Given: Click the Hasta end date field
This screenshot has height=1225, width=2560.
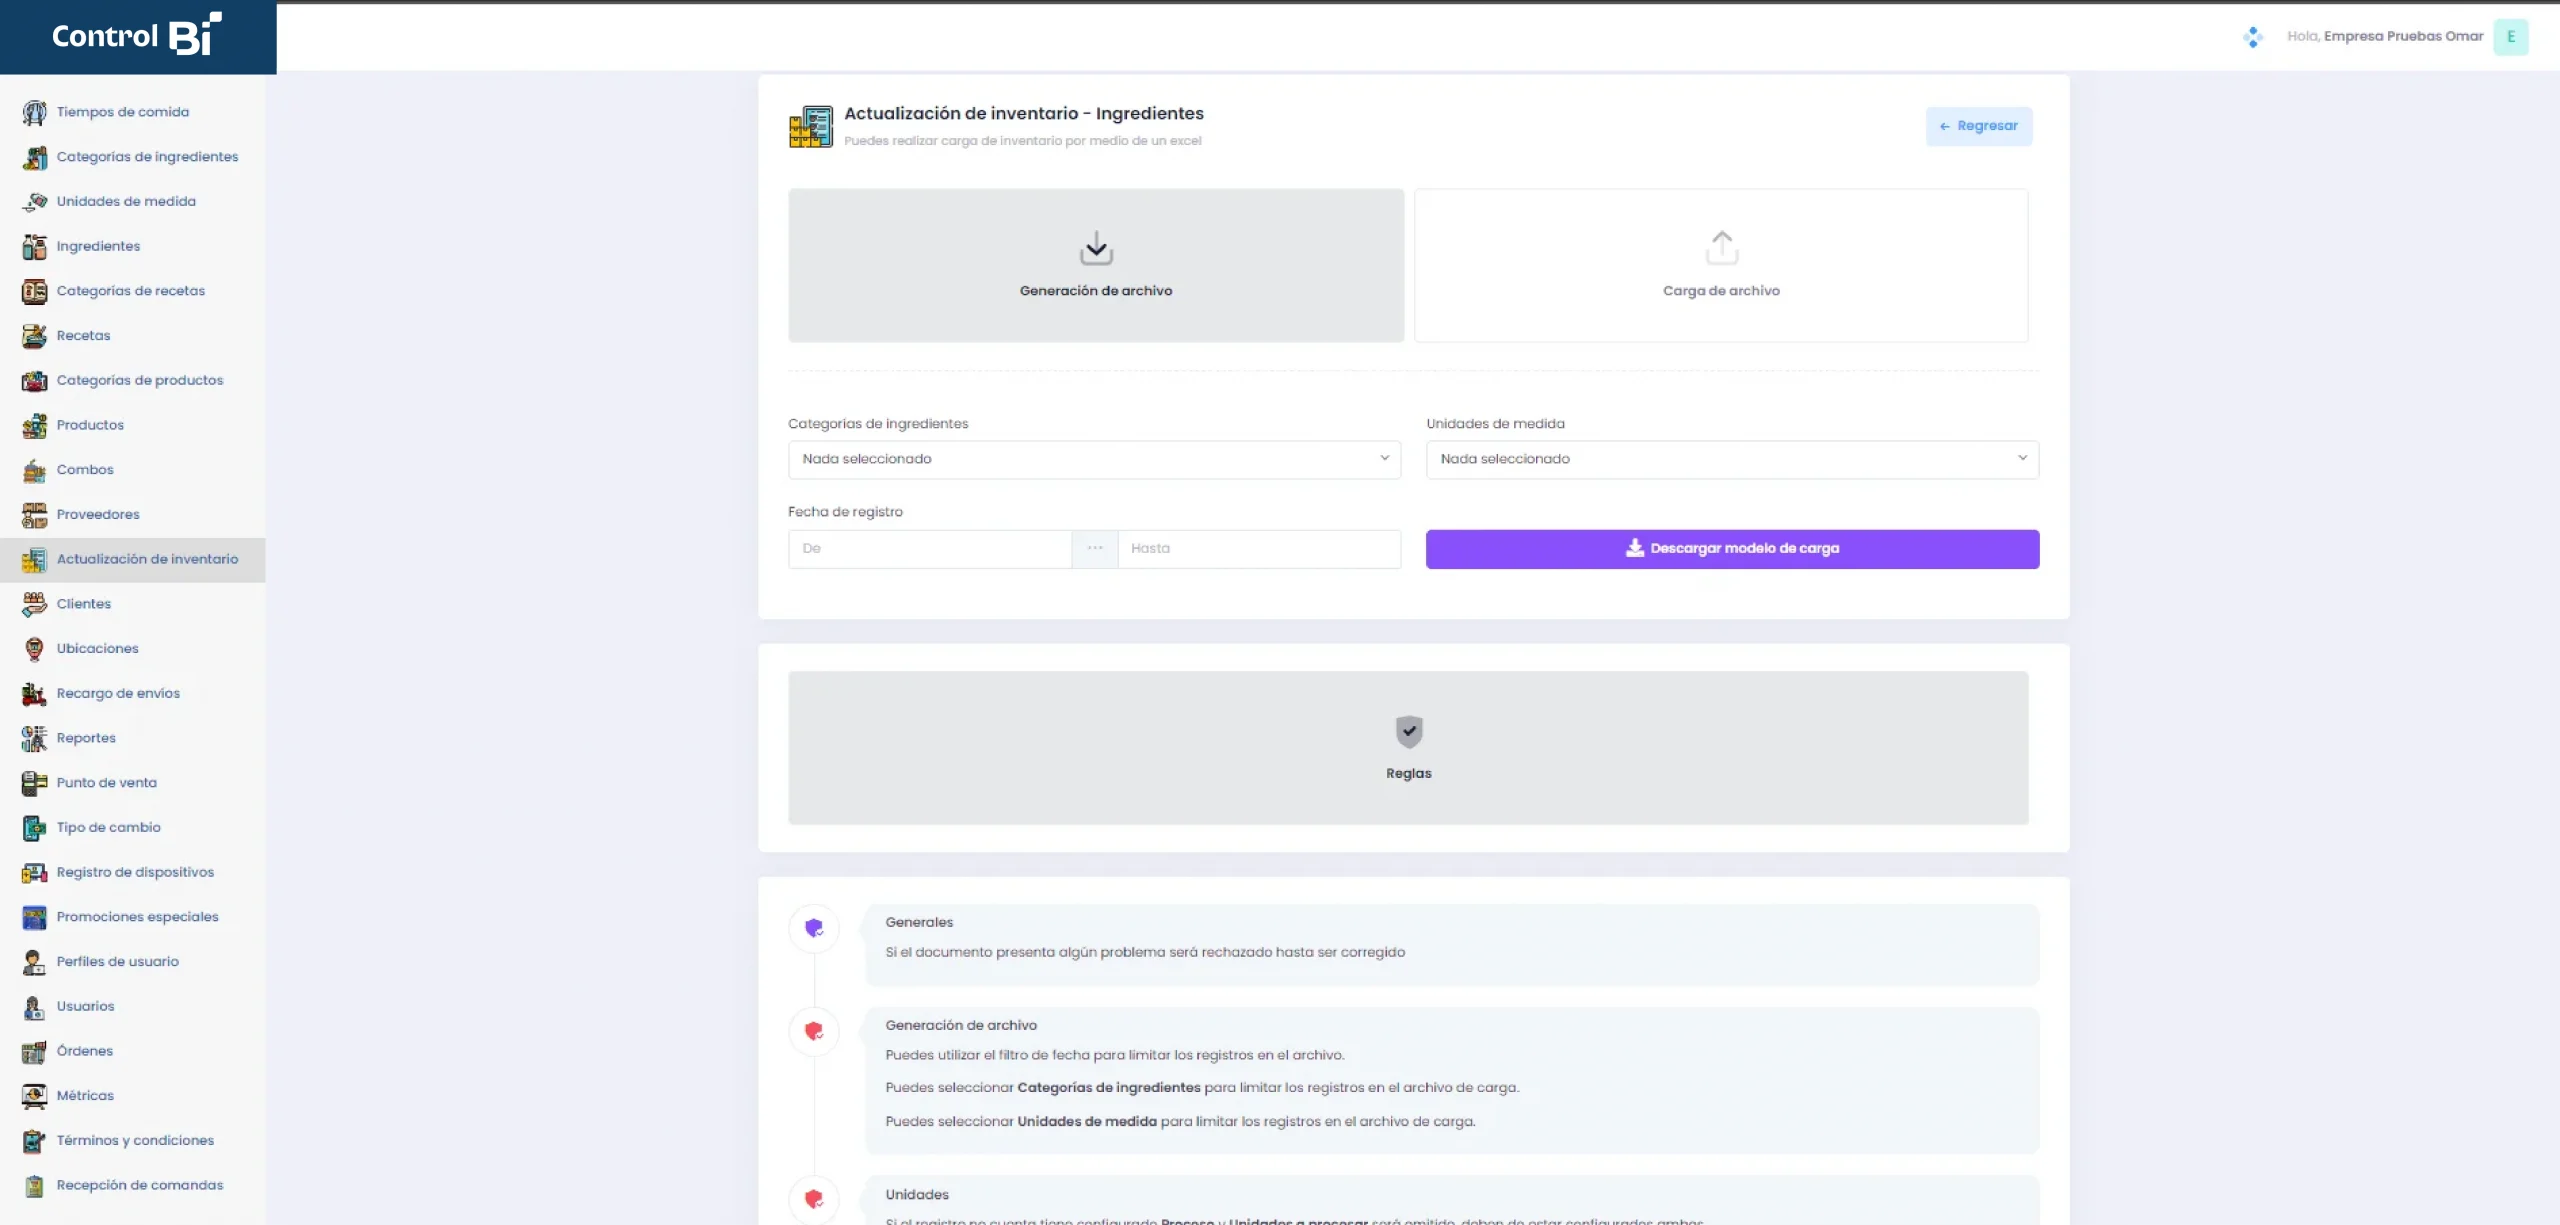Looking at the screenshot, I should [x=1259, y=549].
